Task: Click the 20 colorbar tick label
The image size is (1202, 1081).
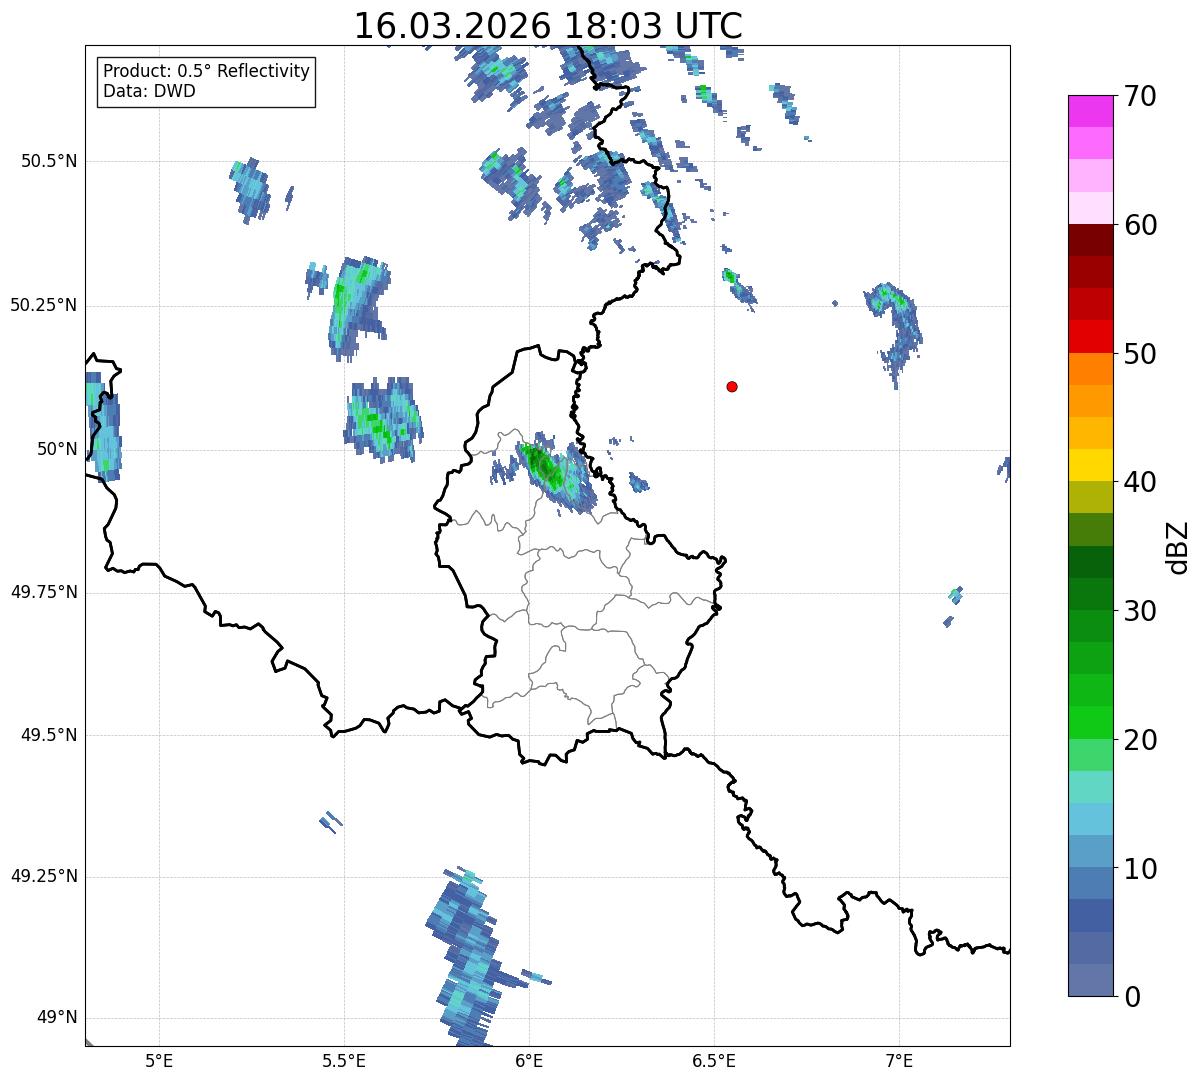Action: pyautogui.click(x=1140, y=740)
